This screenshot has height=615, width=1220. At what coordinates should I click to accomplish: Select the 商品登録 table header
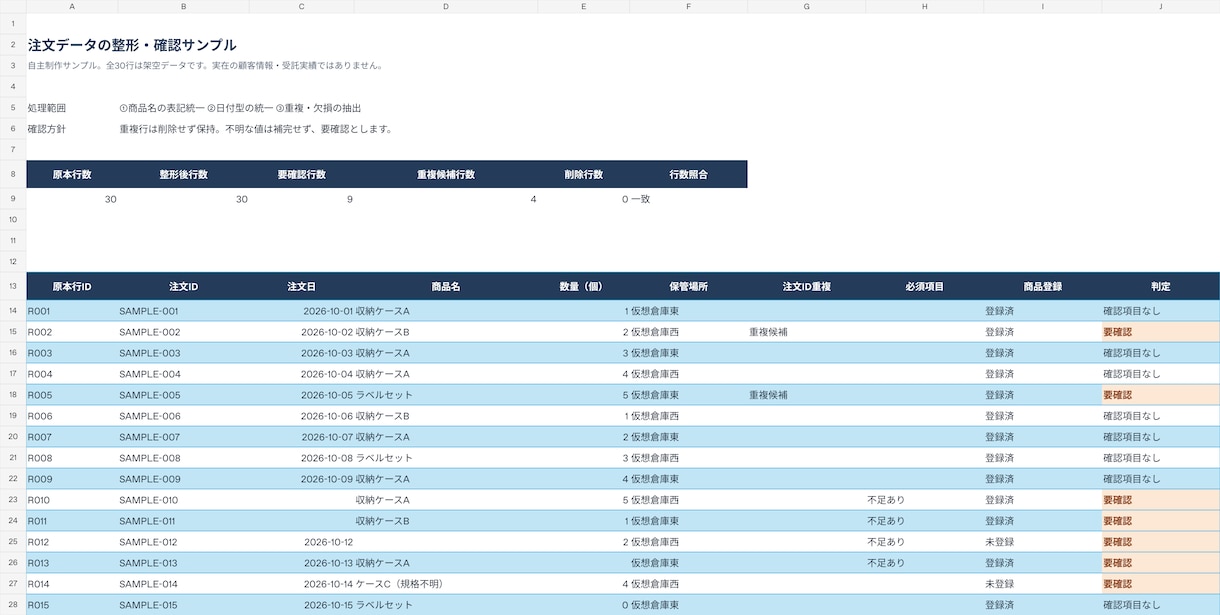coord(1043,286)
